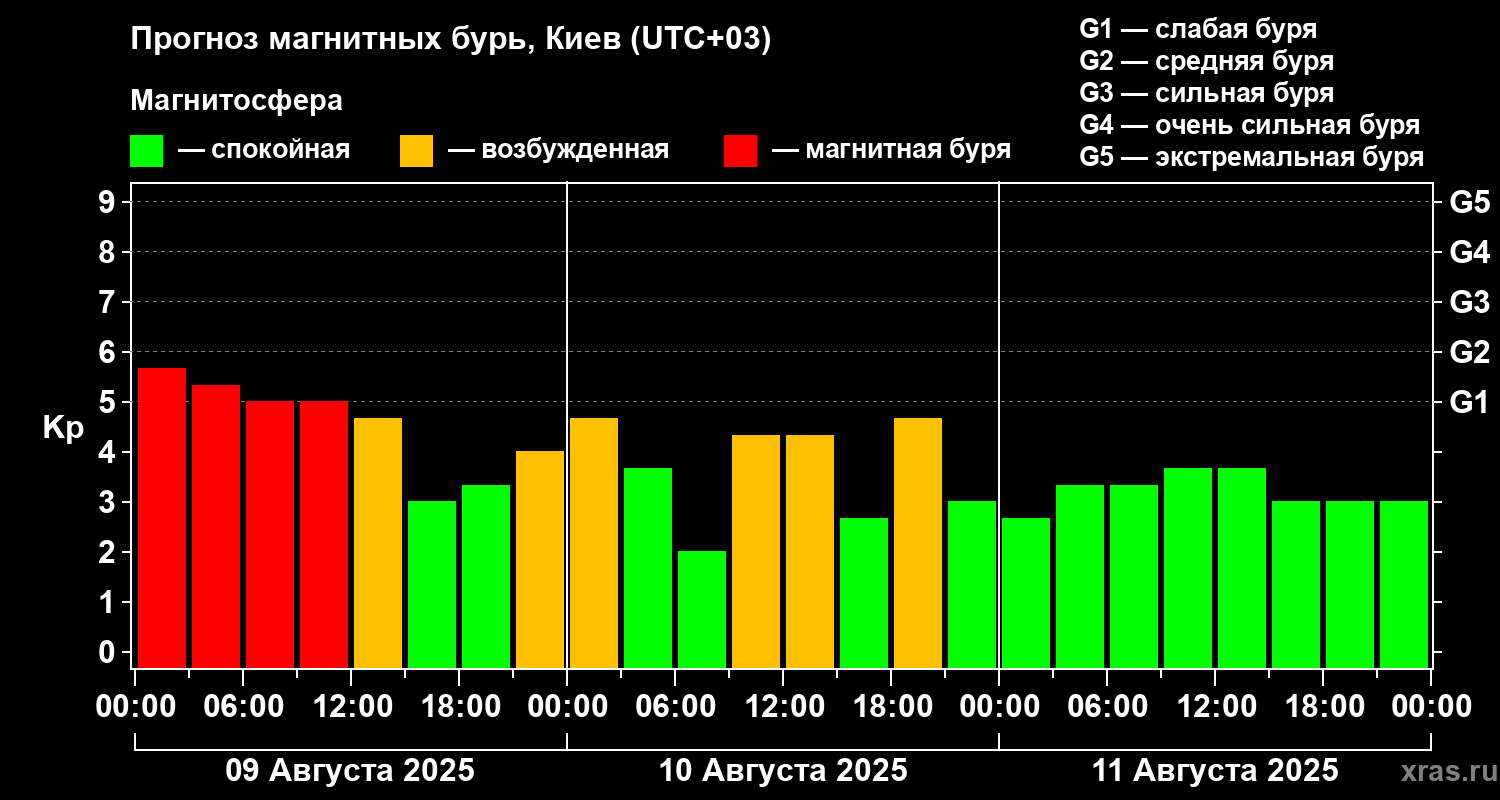This screenshot has width=1500, height=800.
Task: Click the G5 storm level axis label
Action: pyautogui.click(x=1469, y=202)
